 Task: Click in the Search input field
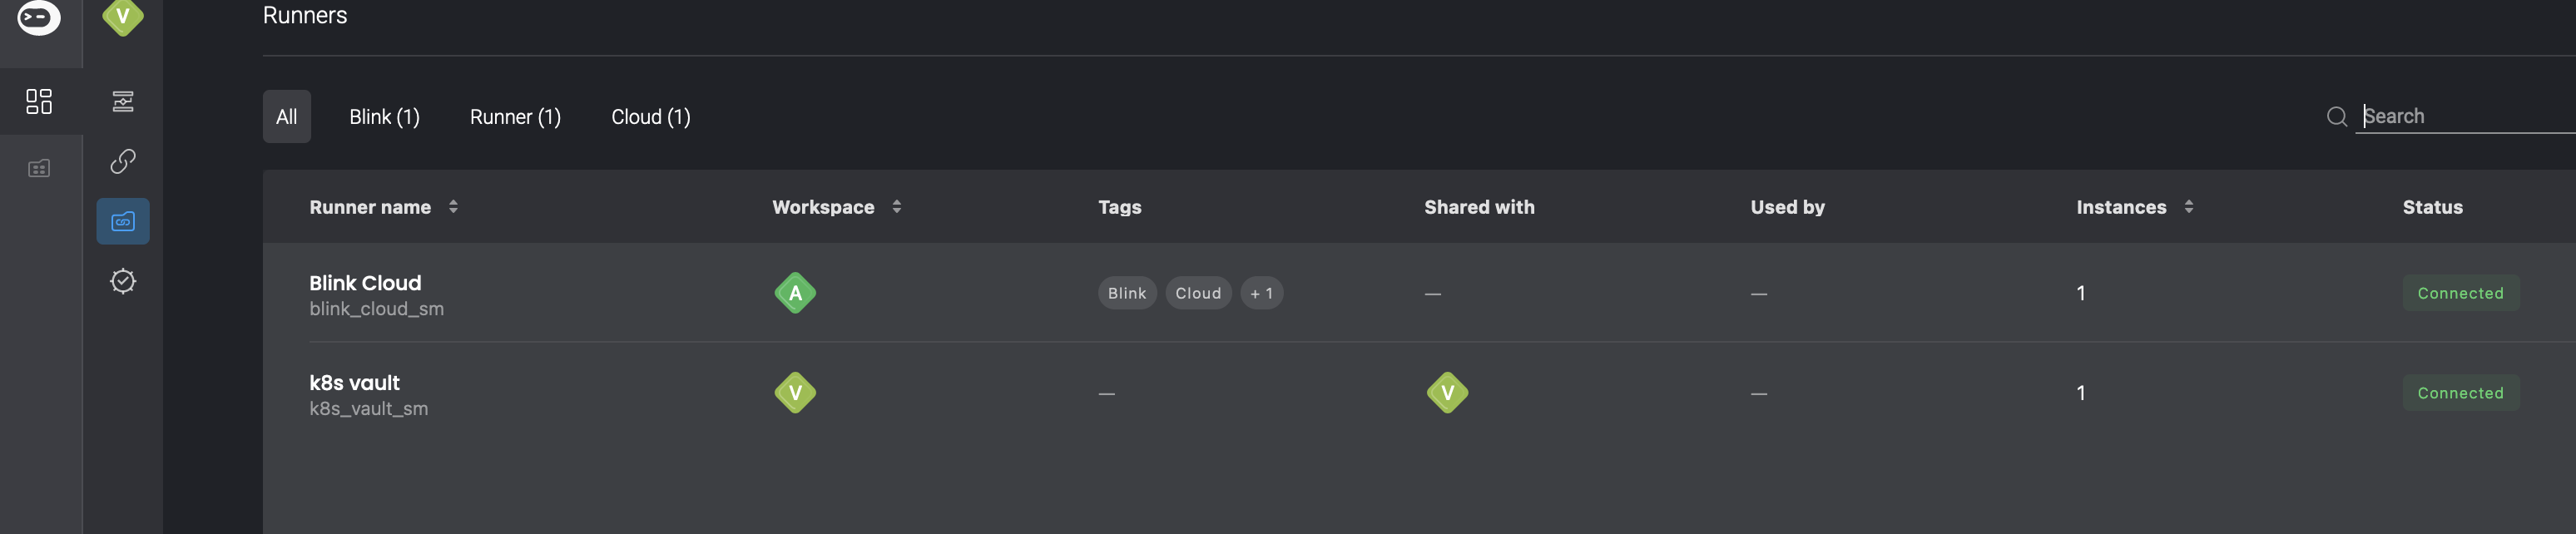2465,116
